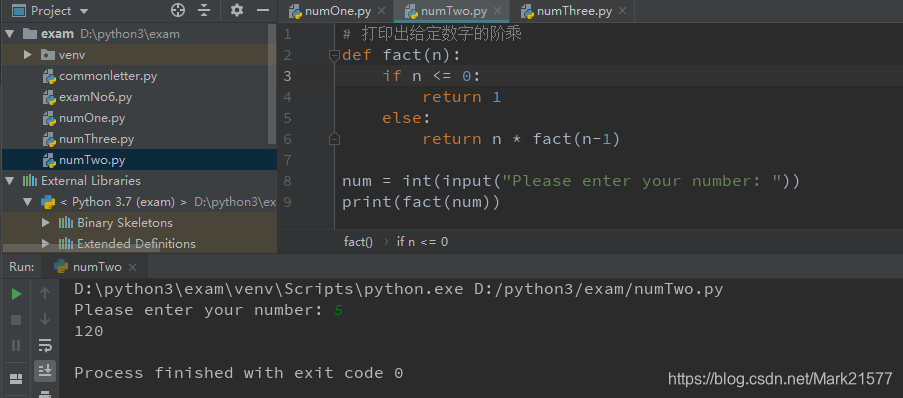Click the D:/python3/exam/numTwo.py path in console
This screenshot has width=903, height=398.
click(x=598, y=289)
